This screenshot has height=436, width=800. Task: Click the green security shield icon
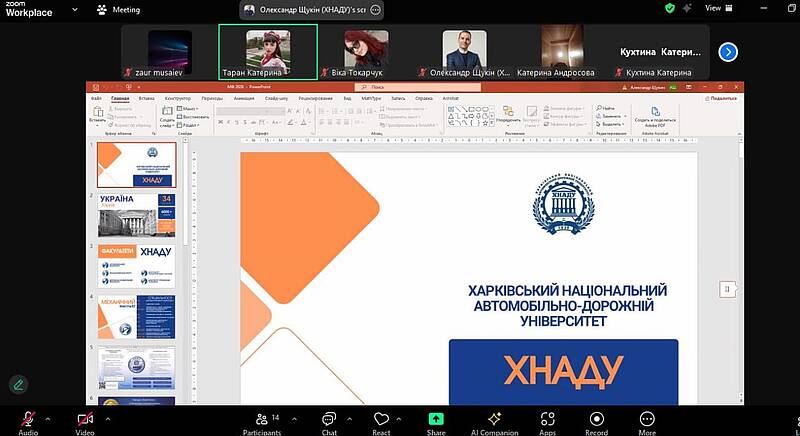point(670,8)
